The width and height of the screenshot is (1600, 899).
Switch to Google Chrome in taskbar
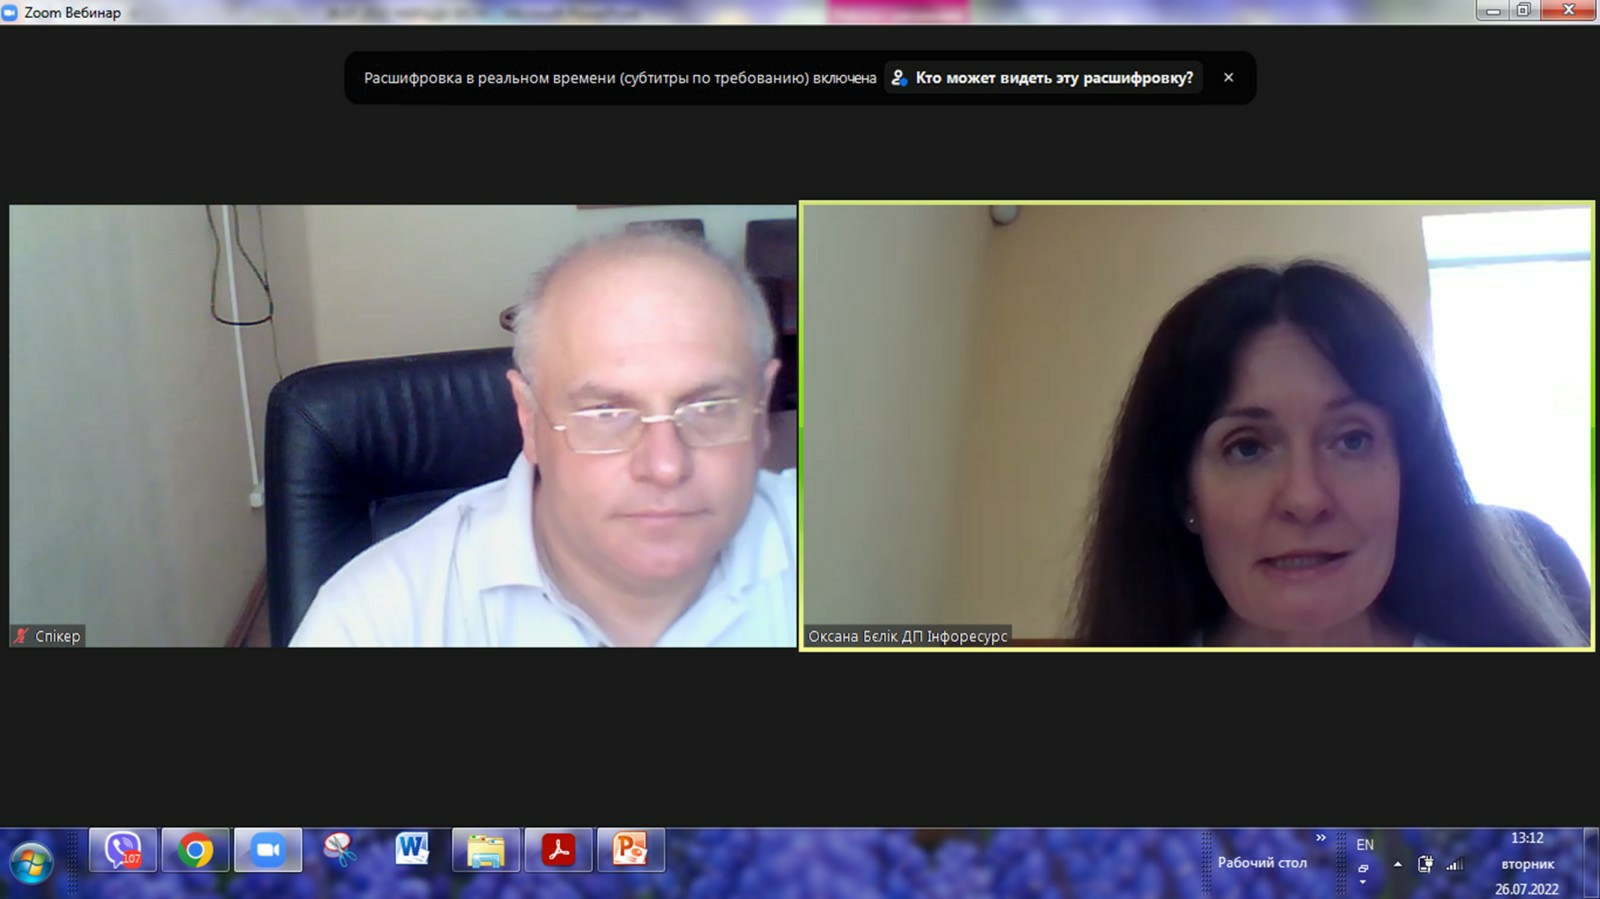coord(196,851)
